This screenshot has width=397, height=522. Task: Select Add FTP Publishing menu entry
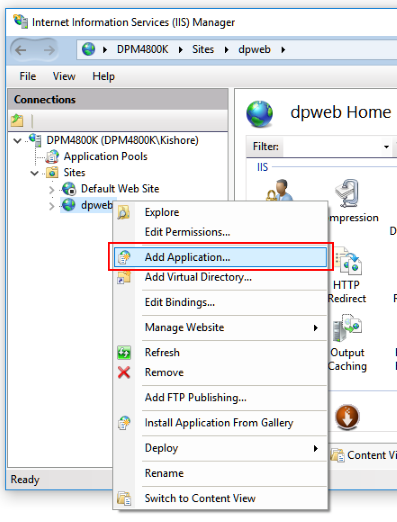tap(220, 397)
